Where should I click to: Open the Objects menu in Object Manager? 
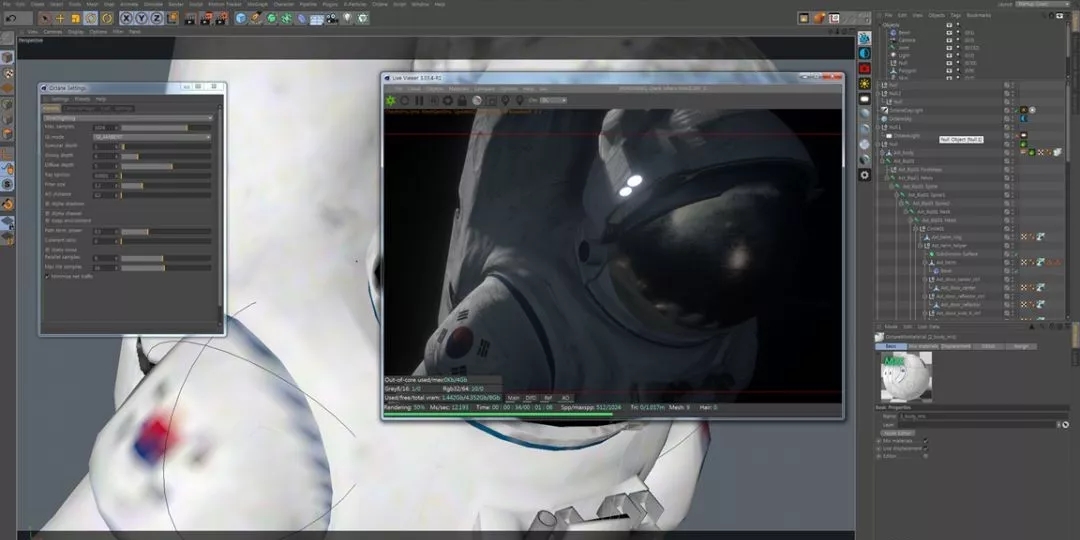[x=936, y=15]
